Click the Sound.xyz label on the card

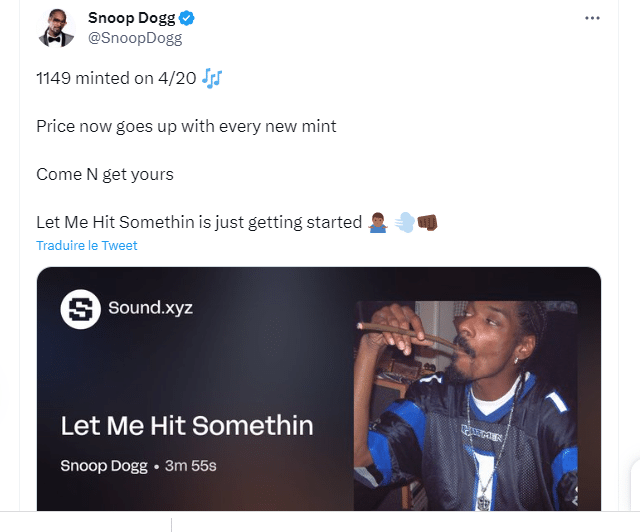pos(150,308)
